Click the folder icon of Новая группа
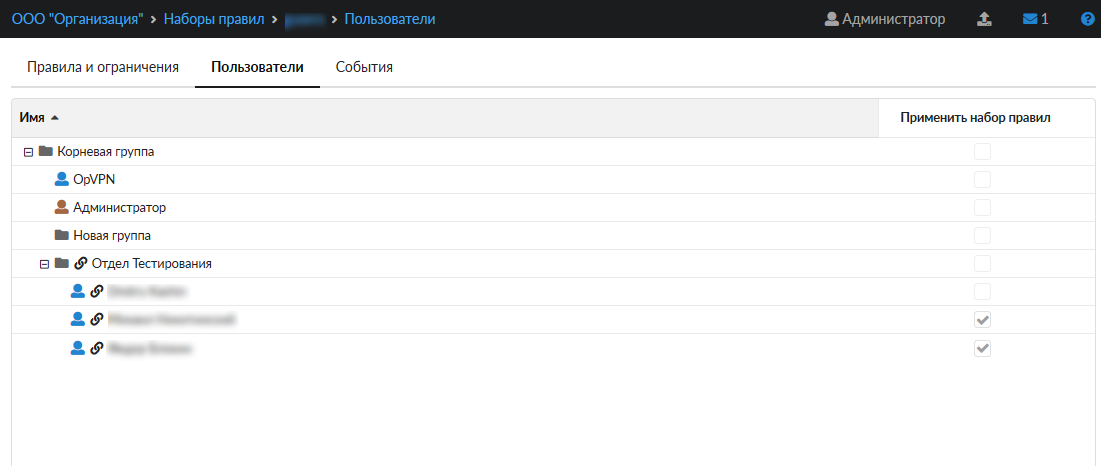This screenshot has width=1101, height=466. (62, 236)
